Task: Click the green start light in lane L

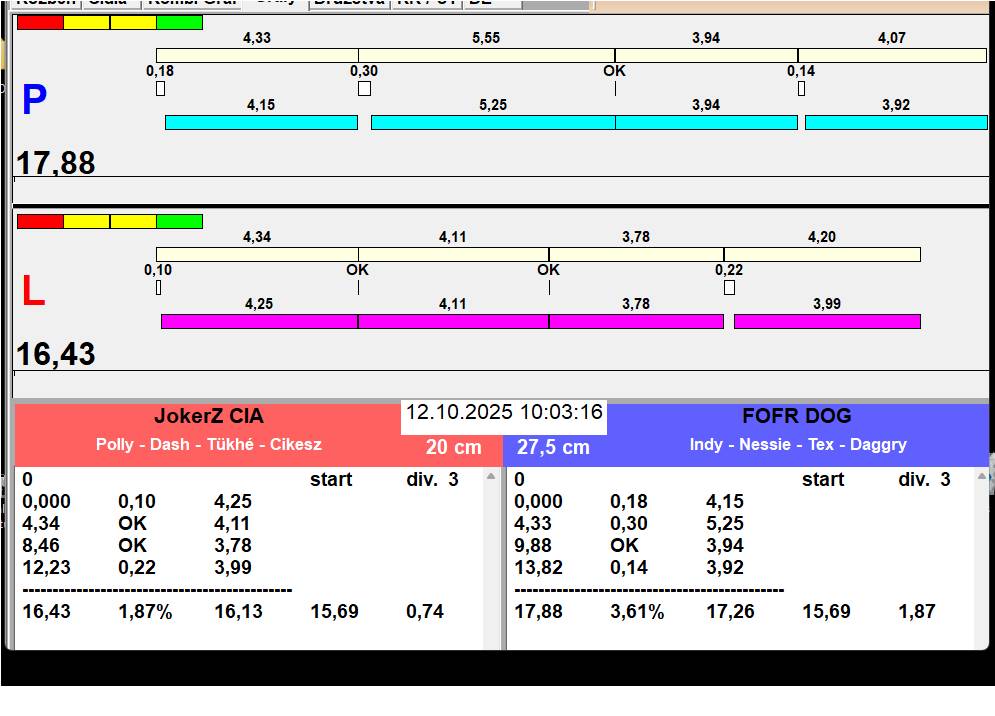Action: (x=180, y=221)
